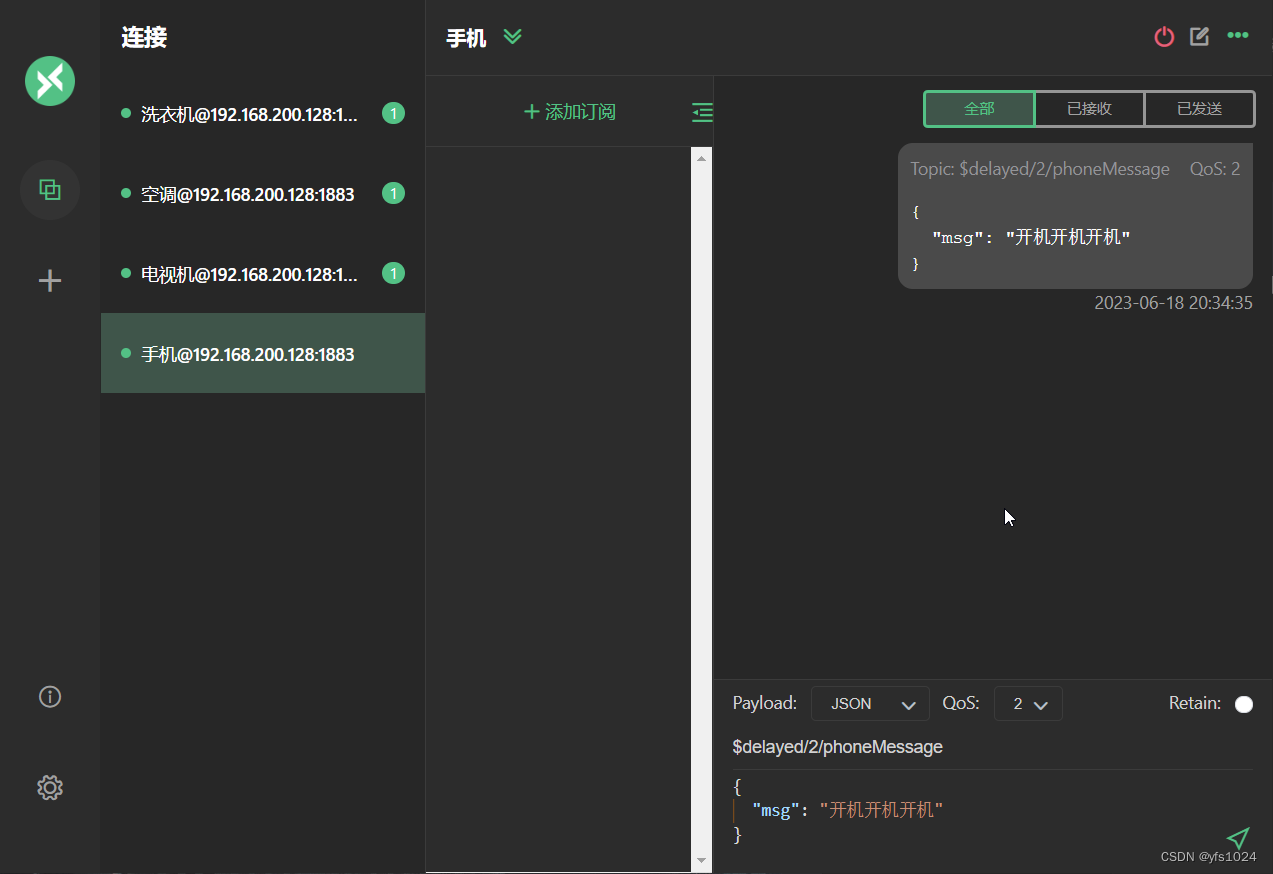The height and width of the screenshot is (874, 1273).
Task: Click the unread badge on 空调 row
Action: tap(393, 193)
